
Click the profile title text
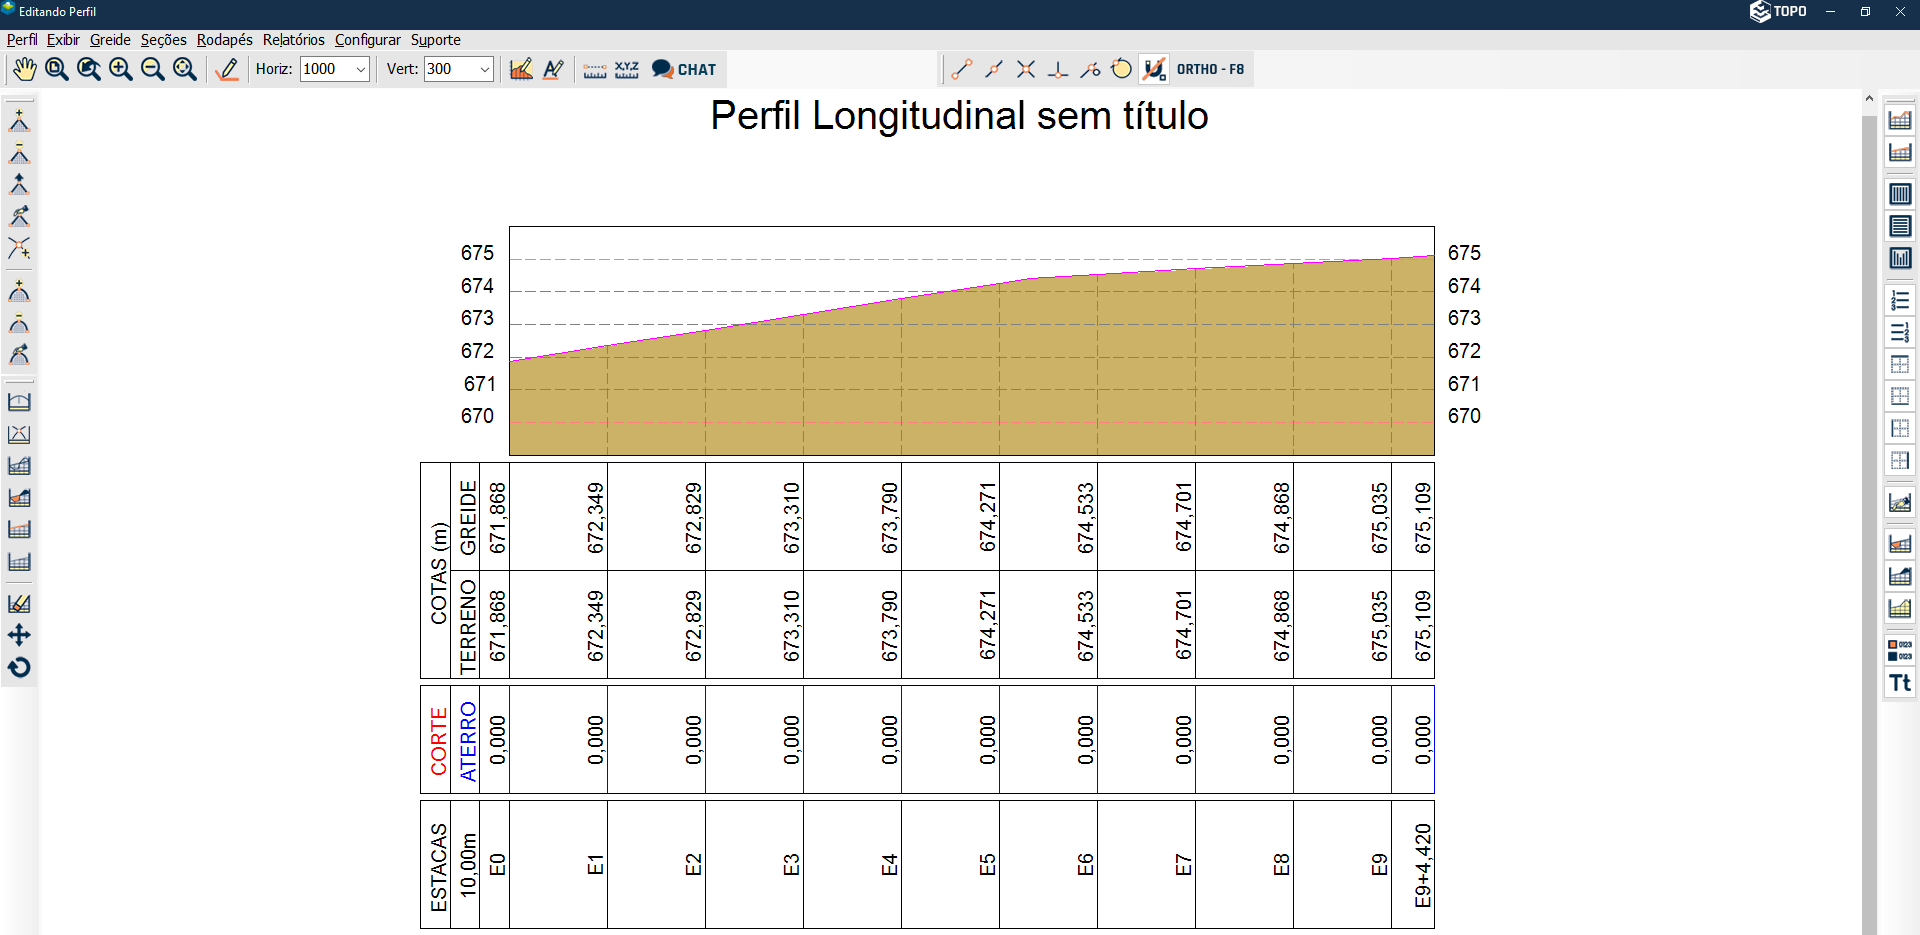pyautogui.click(x=959, y=116)
